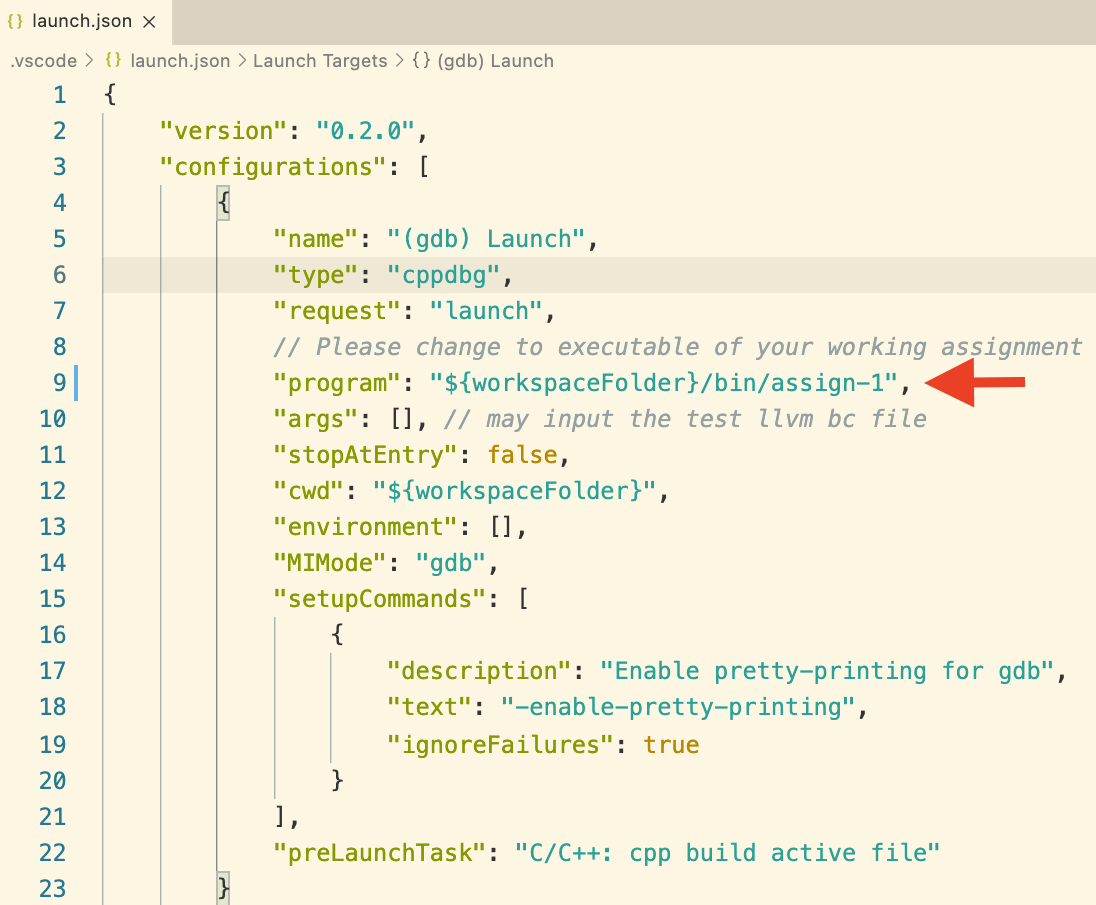Screen dimensions: 1096x905
Task: Open Launch Targets breadcrumb segment
Action: (319, 61)
